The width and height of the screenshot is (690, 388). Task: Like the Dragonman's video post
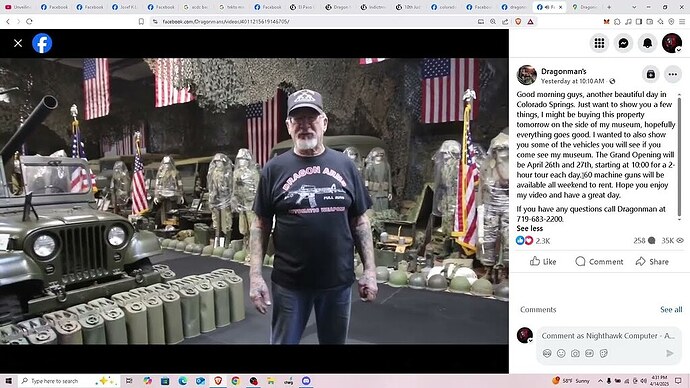543,261
